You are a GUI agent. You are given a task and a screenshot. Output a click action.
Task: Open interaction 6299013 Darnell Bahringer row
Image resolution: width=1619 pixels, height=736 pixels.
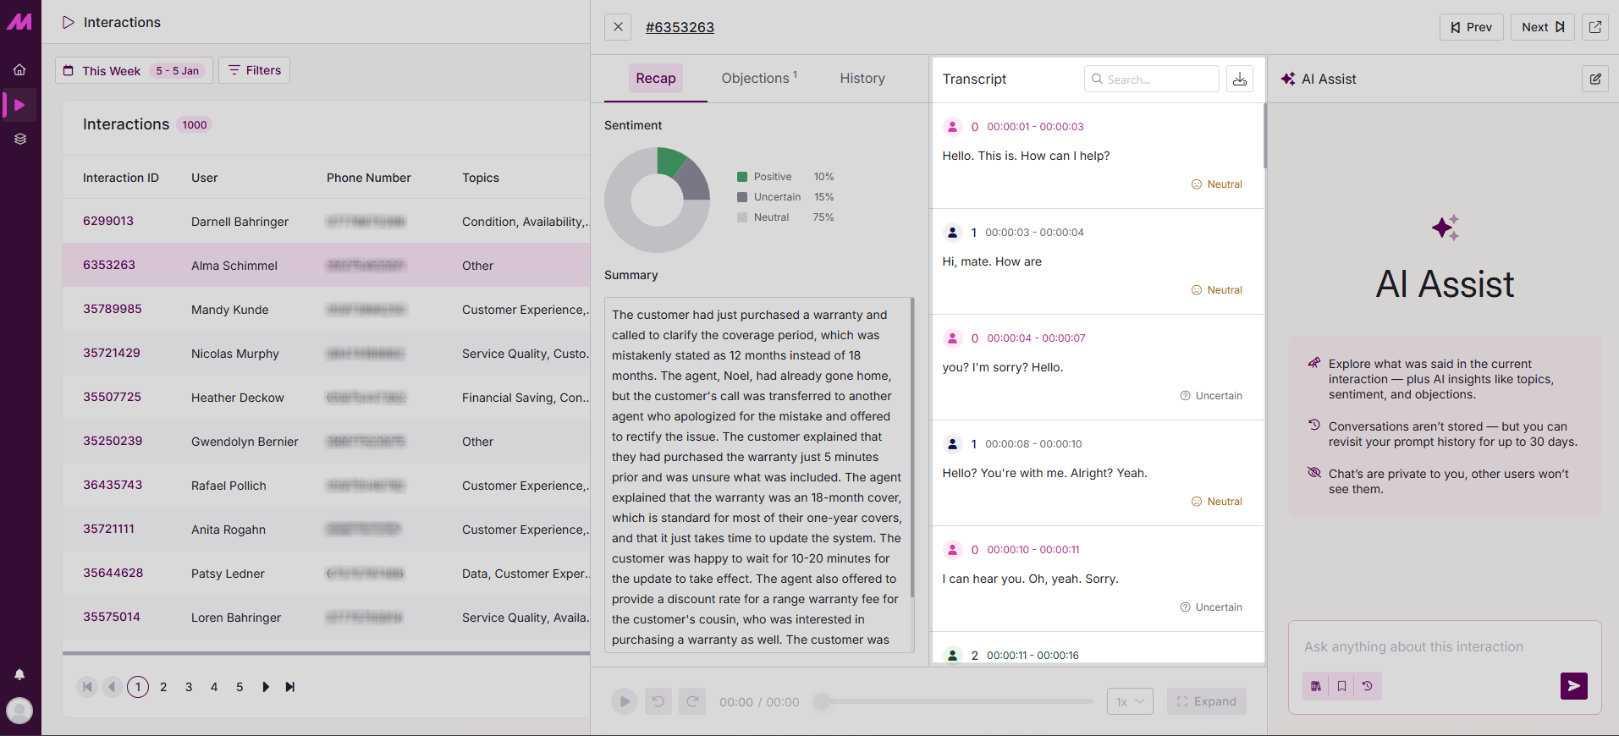click(326, 222)
